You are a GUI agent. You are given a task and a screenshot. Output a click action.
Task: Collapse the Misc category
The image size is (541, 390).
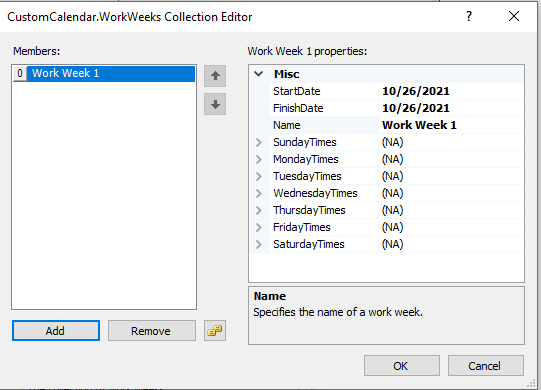point(258,74)
